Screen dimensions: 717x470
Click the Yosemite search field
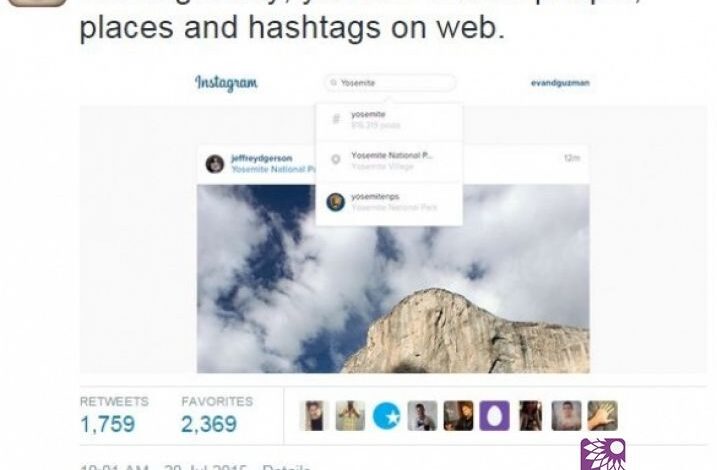[x=390, y=83]
